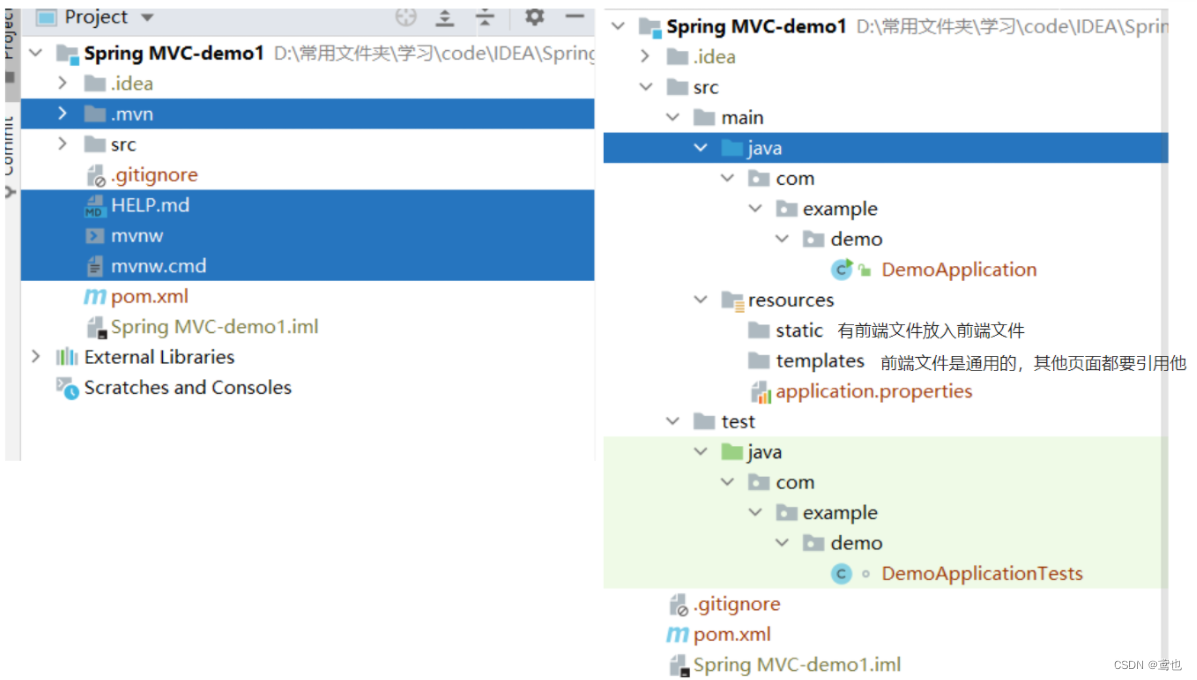Click the DemoApplicationTests class icon
Image resolution: width=1197 pixels, height=680 pixels.
point(841,573)
